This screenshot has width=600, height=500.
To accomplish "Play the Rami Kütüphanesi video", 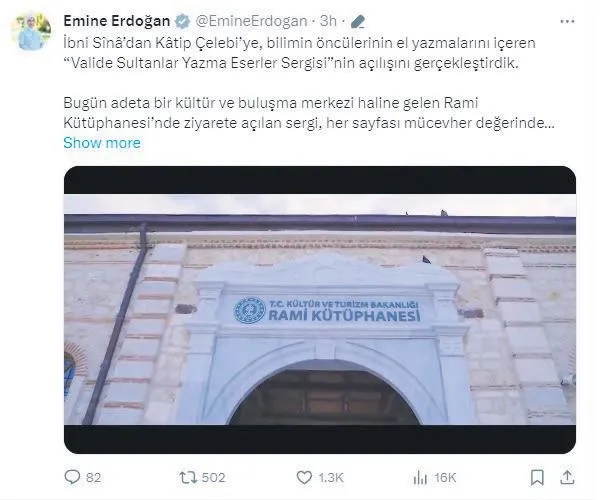I will click(x=320, y=310).
